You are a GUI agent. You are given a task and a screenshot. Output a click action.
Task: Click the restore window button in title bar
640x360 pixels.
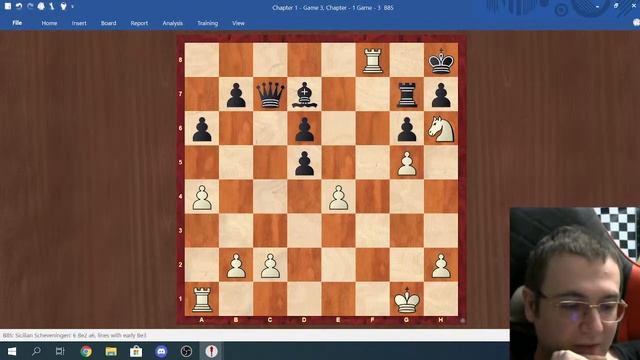616,6
